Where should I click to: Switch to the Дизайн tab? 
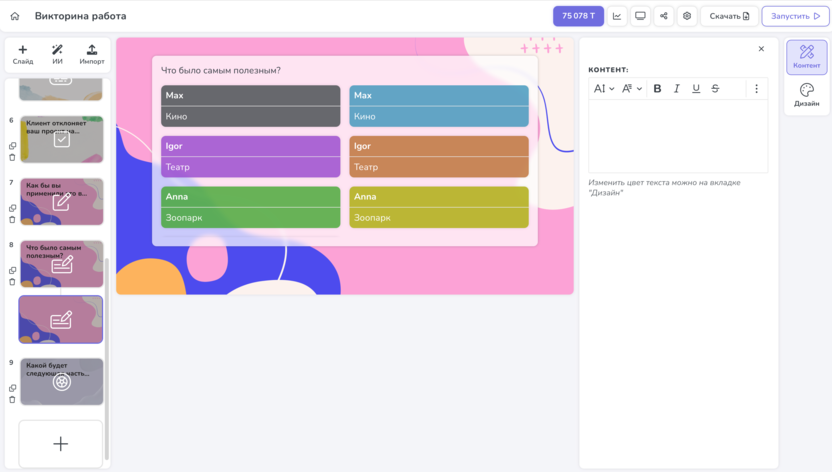806,95
